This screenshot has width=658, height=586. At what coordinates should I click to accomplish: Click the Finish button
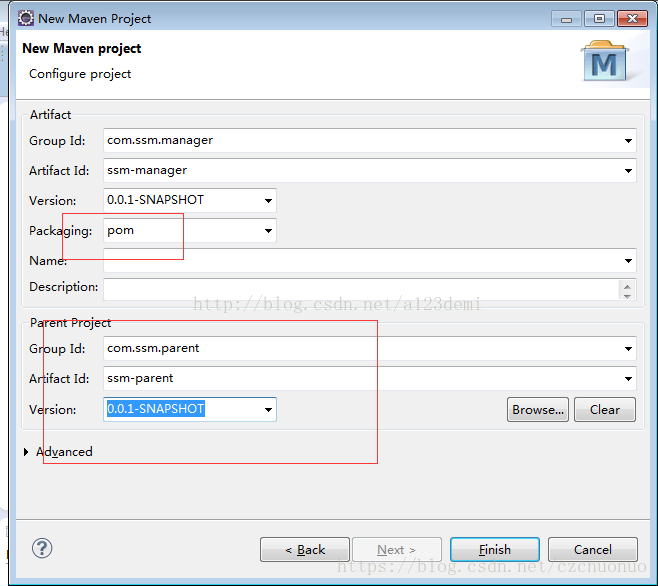[495, 549]
